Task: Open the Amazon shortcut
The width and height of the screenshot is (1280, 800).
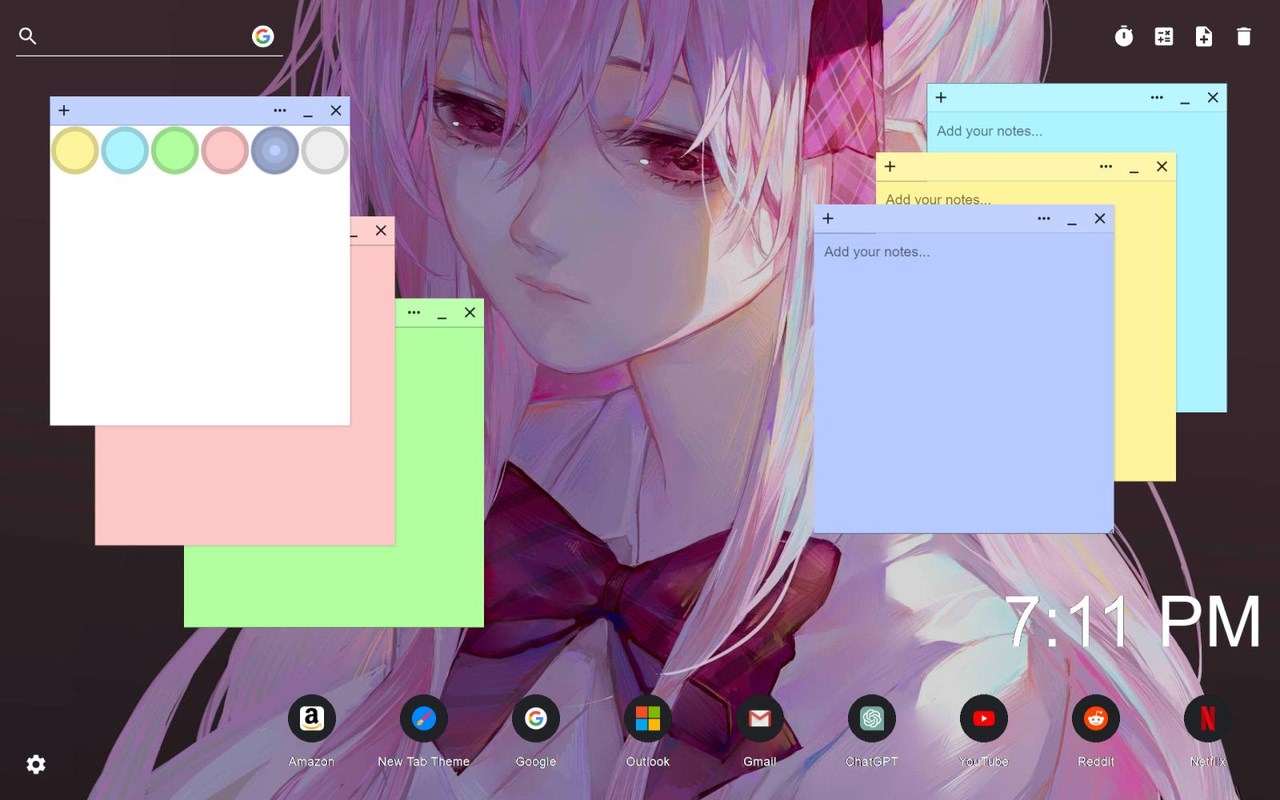Action: point(312,719)
